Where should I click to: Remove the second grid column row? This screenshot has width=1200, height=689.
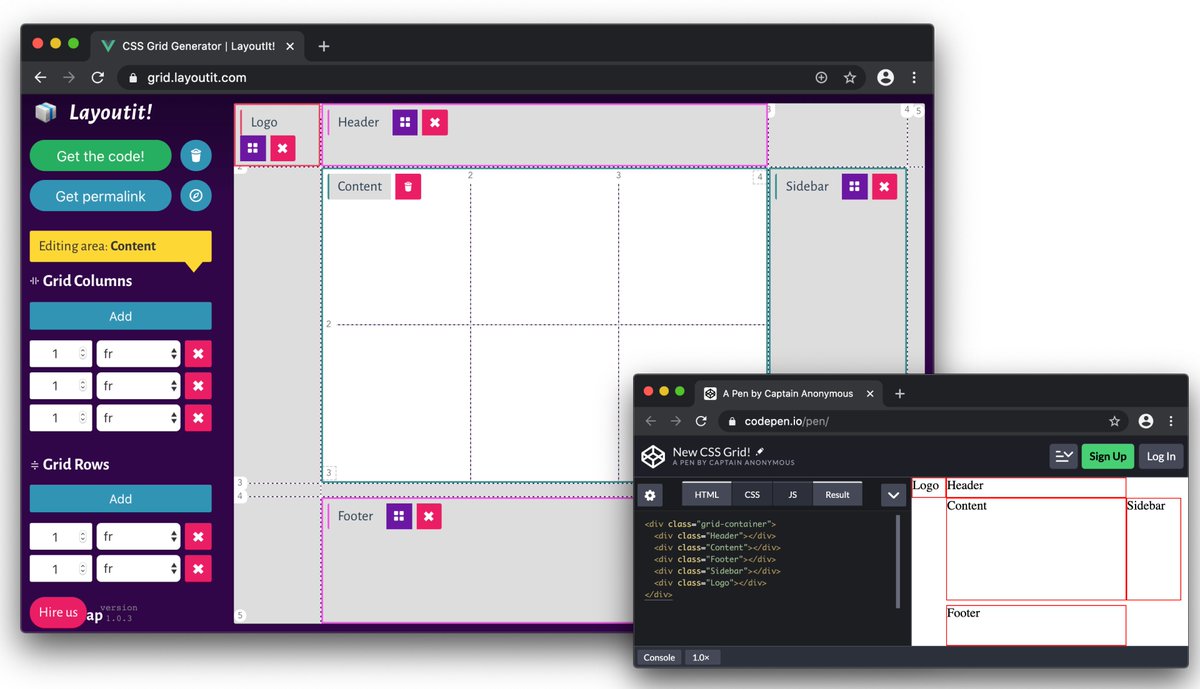click(x=198, y=386)
